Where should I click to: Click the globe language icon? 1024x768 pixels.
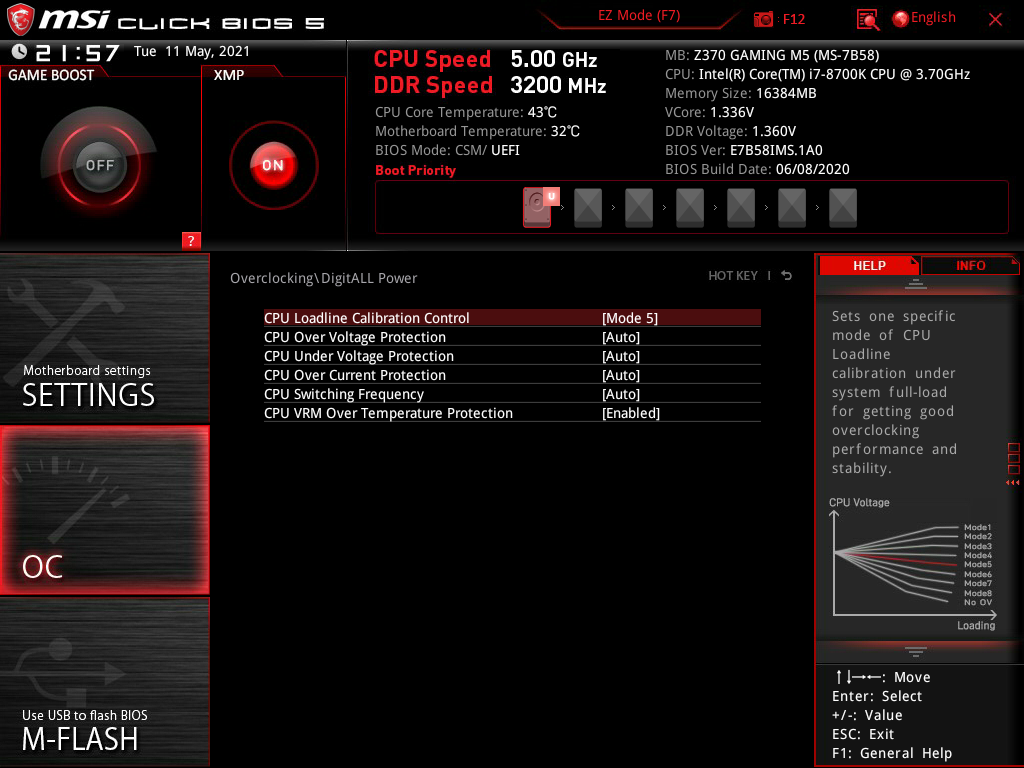(901, 19)
